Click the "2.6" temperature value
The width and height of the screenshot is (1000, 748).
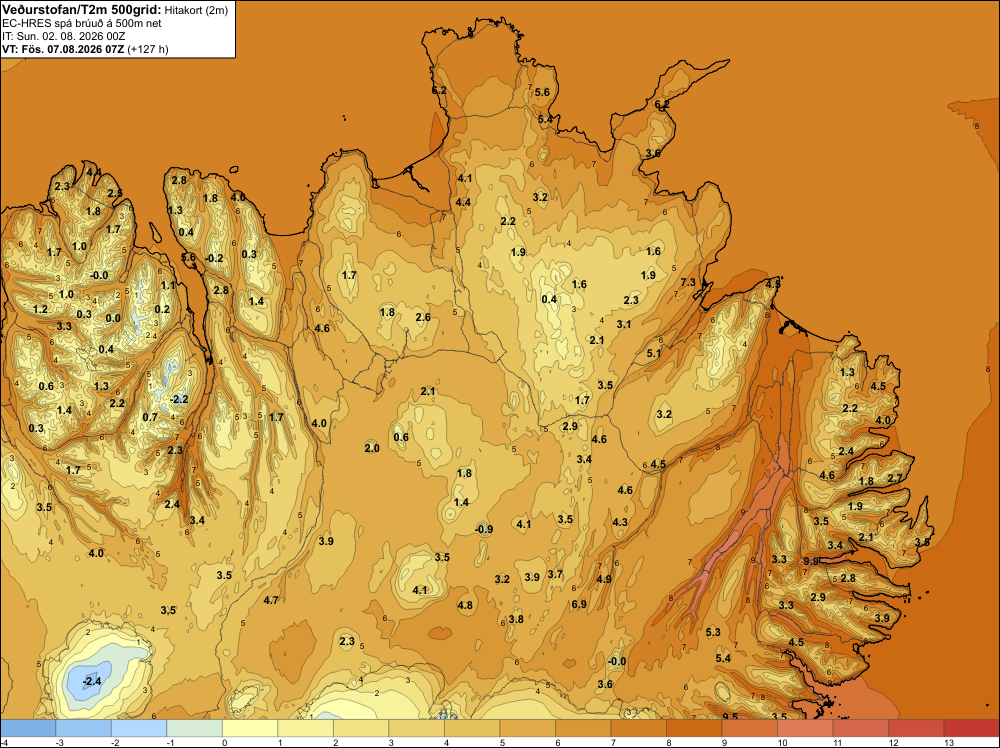423,317
